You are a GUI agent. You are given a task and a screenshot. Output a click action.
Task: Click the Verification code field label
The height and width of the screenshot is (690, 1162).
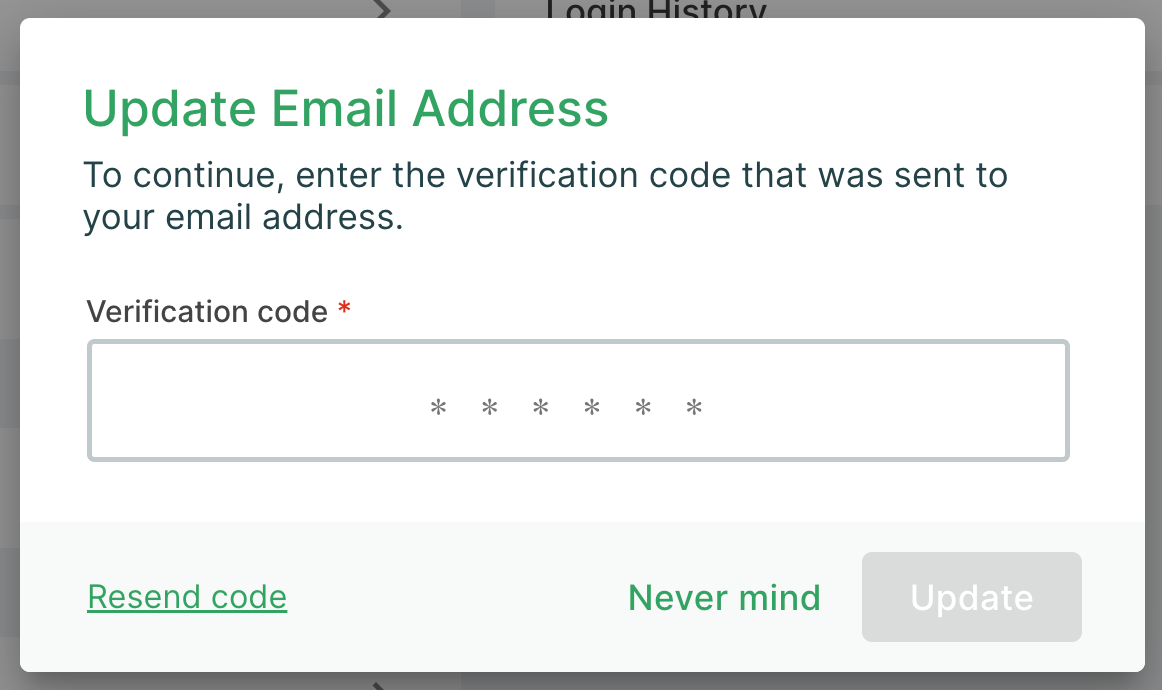207,311
